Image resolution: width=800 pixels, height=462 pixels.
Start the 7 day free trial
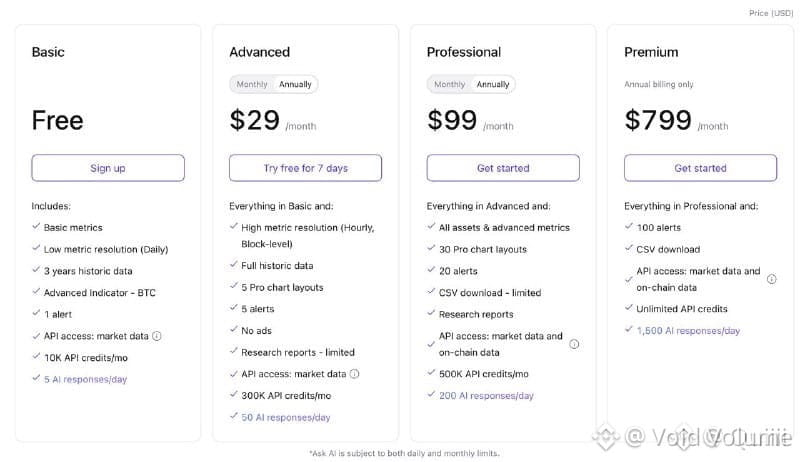coord(306,168)
